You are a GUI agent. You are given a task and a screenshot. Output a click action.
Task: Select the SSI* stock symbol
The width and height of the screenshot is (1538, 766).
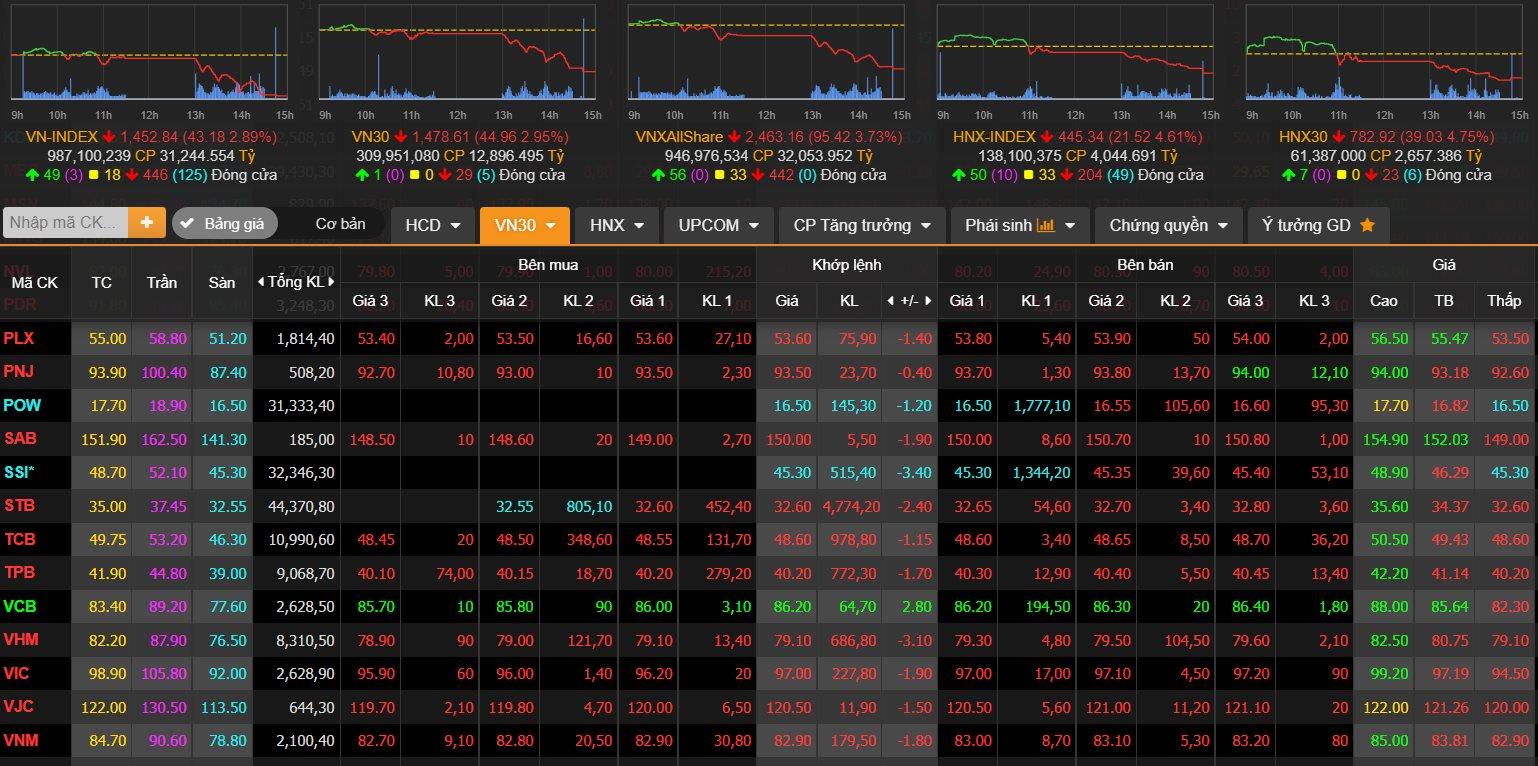tap(19, 473)
